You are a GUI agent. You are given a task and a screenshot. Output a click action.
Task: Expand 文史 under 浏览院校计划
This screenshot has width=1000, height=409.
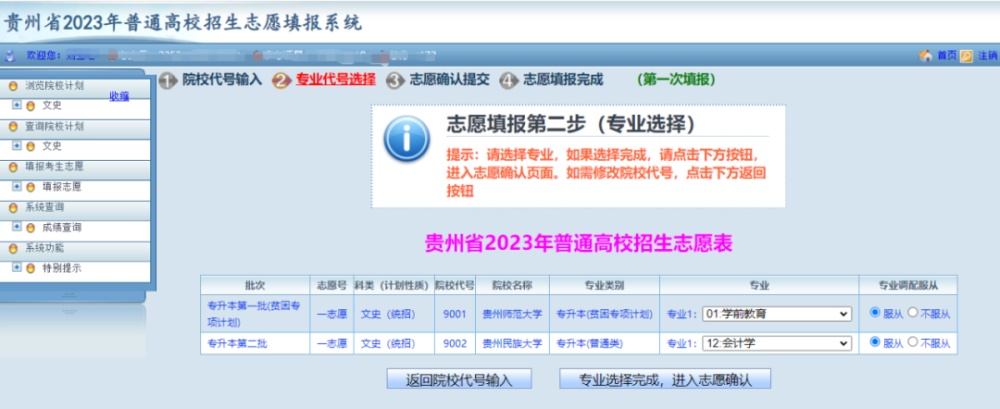(x=17, y=105)
